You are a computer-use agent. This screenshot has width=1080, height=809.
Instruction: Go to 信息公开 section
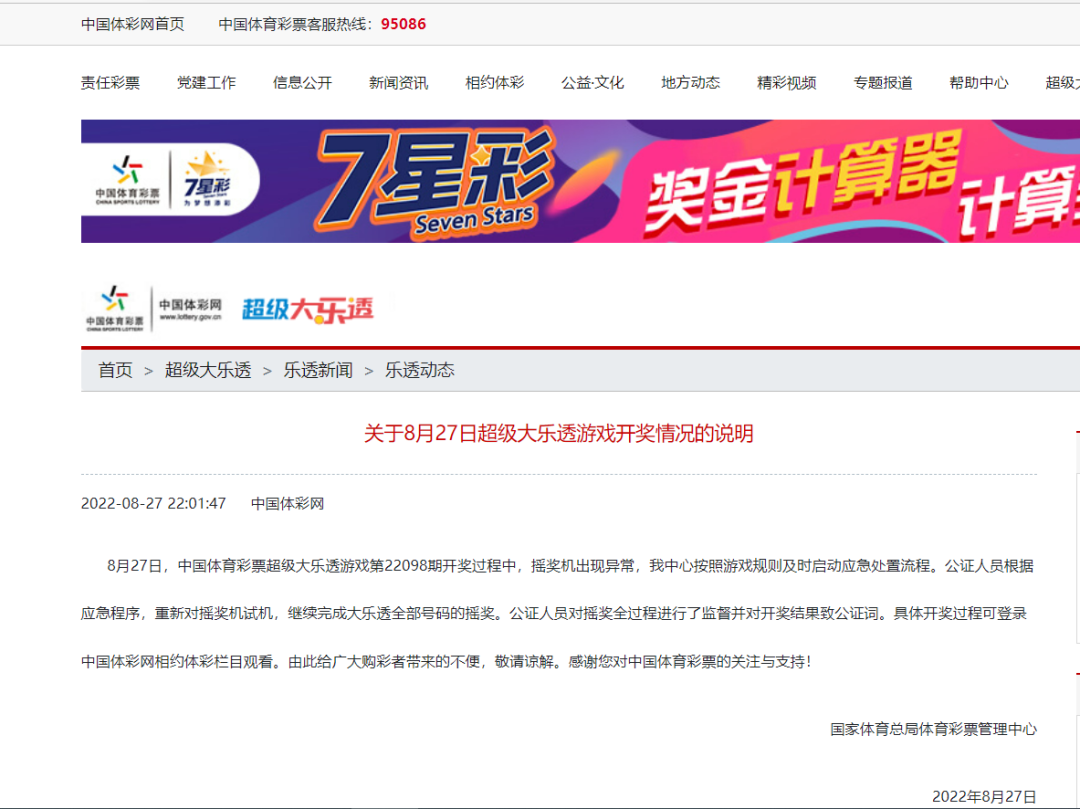302,83
